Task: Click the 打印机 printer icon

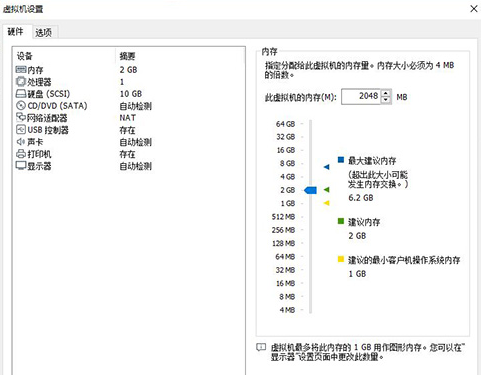Action: click(21, 154)
